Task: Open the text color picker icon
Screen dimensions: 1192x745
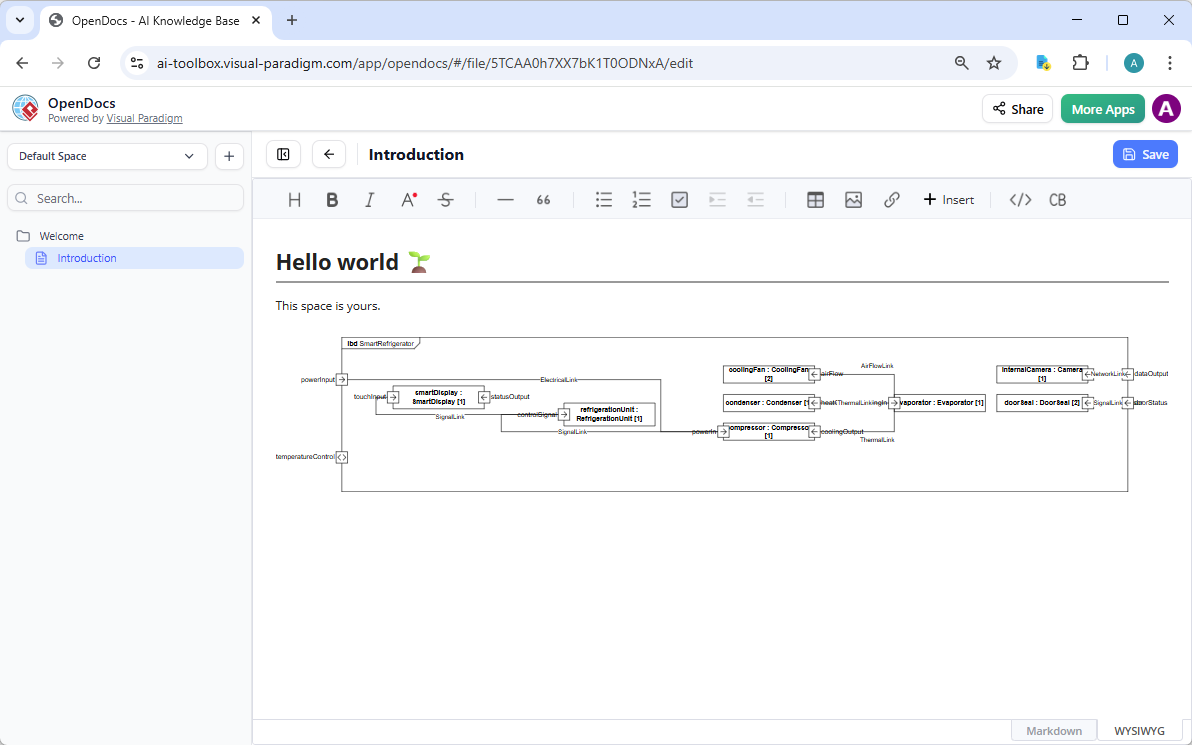Action: pyautogui.click(x=407, y=199)
